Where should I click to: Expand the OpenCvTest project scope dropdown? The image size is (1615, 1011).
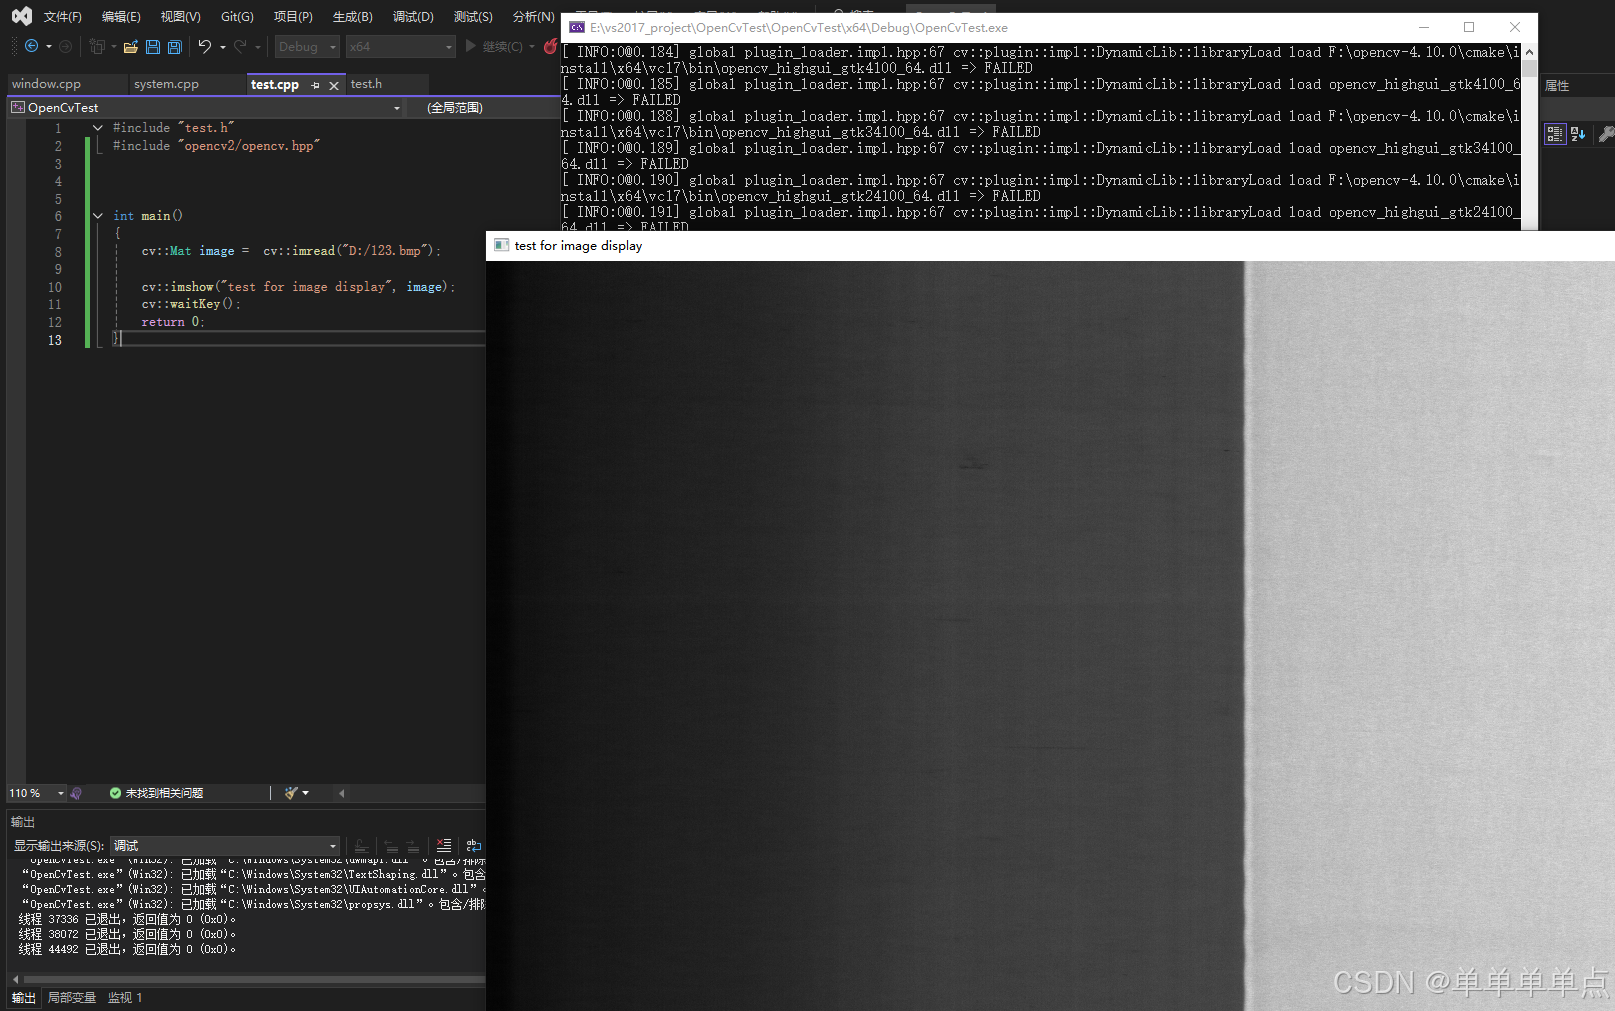397,108
